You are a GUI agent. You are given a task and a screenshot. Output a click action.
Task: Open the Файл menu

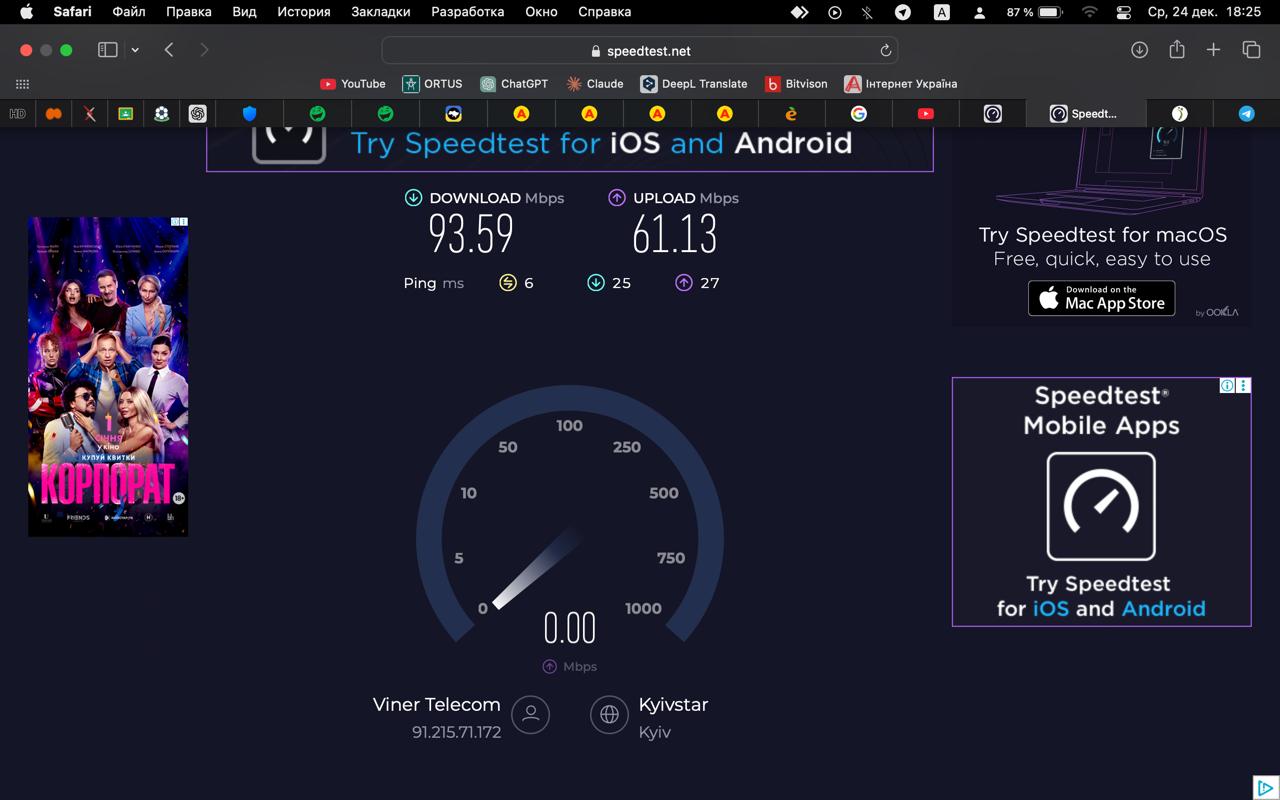129,12
